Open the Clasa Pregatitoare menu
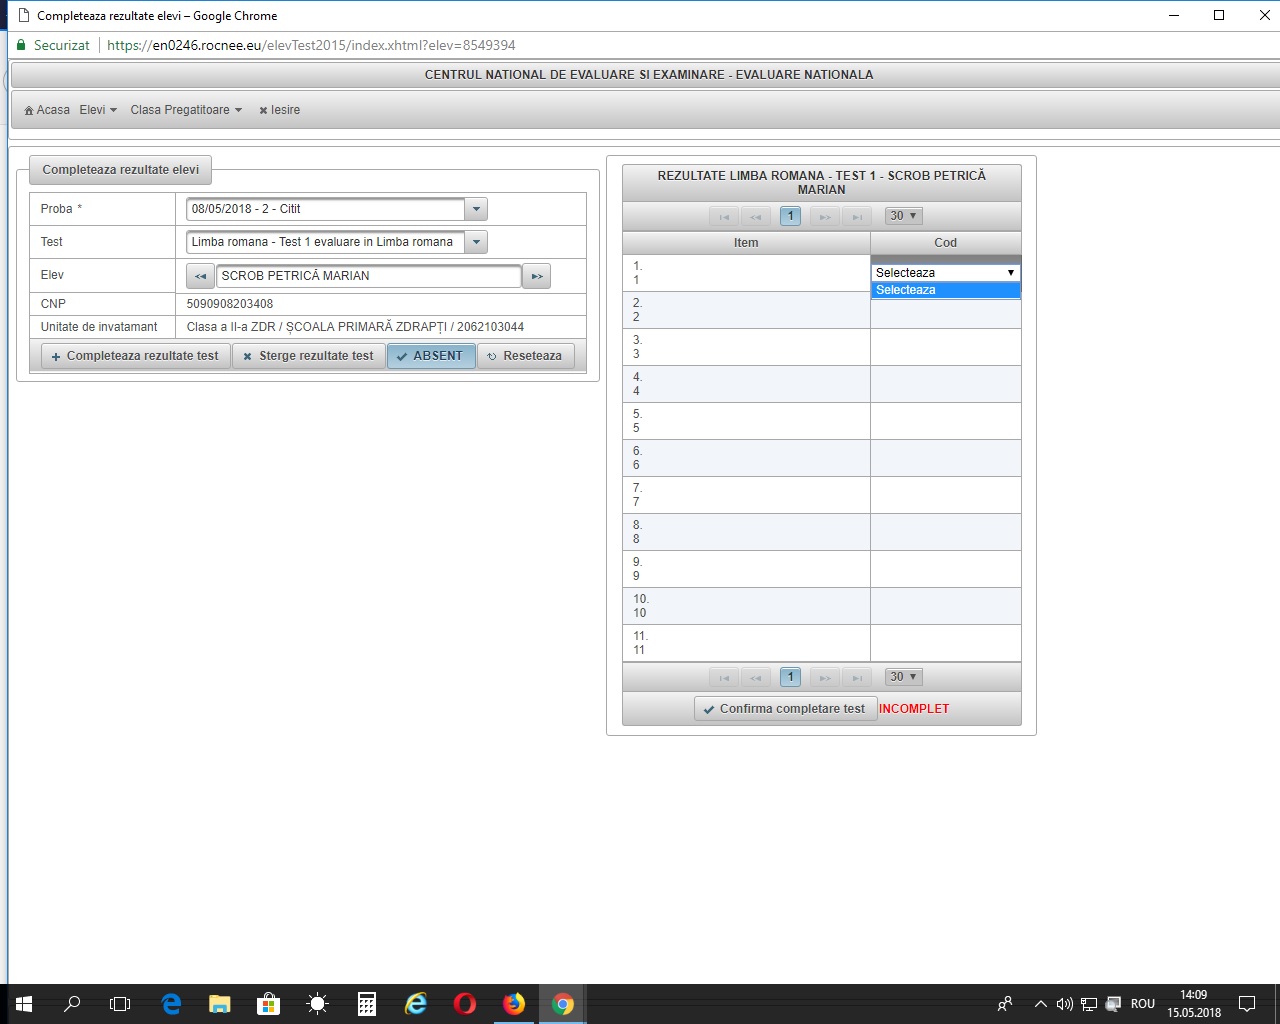The width and height of the screenshot is (1280, 1024). (186, 110)
